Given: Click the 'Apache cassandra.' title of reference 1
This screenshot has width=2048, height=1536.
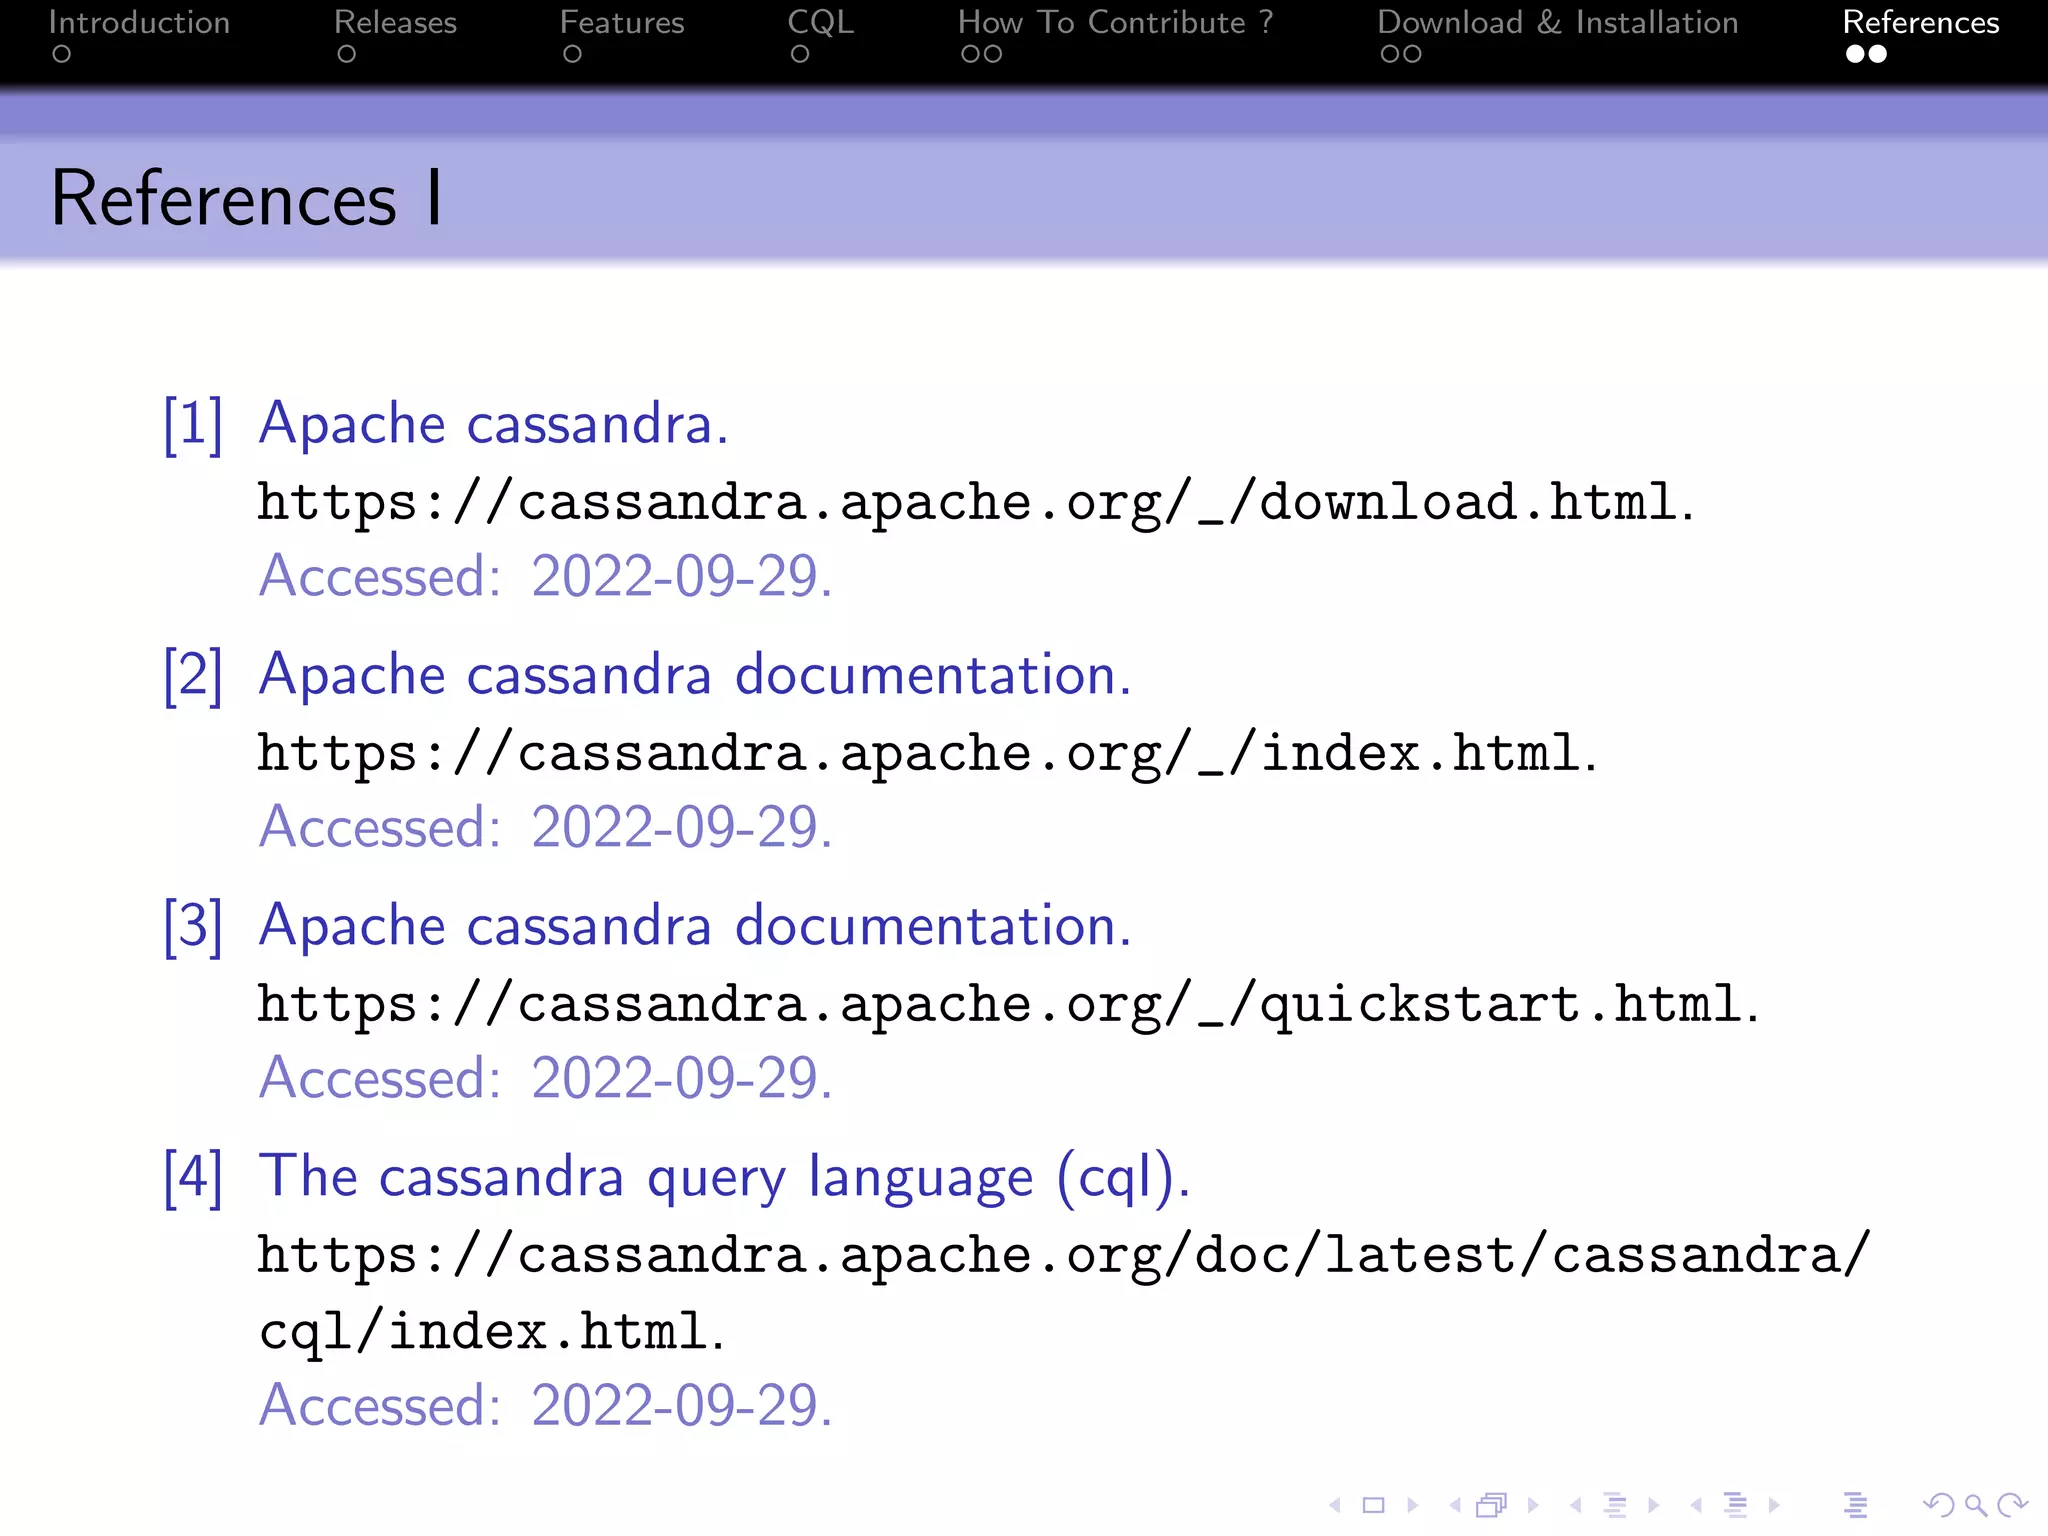Looking at the screenshot, I should (494, 424).
